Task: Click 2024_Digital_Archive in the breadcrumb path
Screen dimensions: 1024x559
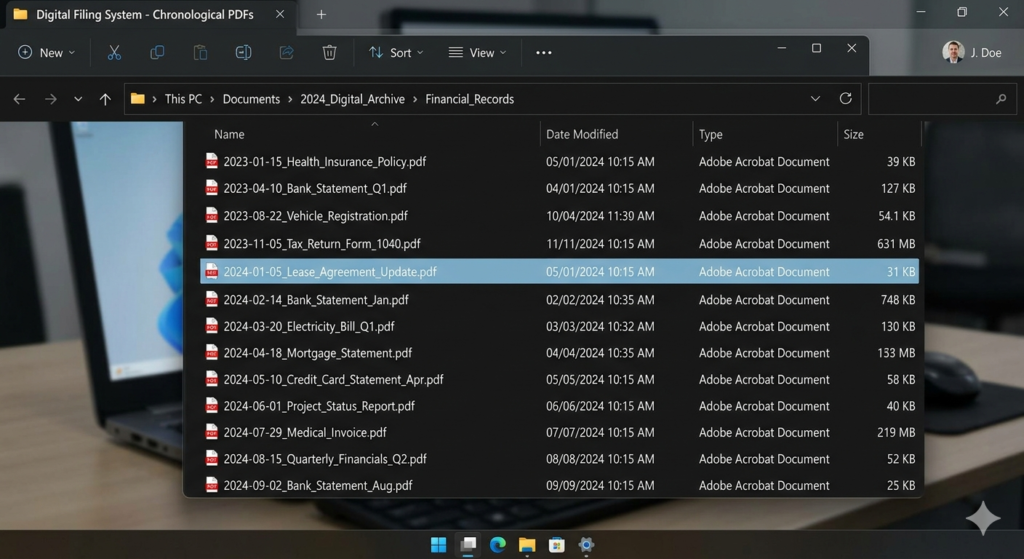Action: point(352,99)
